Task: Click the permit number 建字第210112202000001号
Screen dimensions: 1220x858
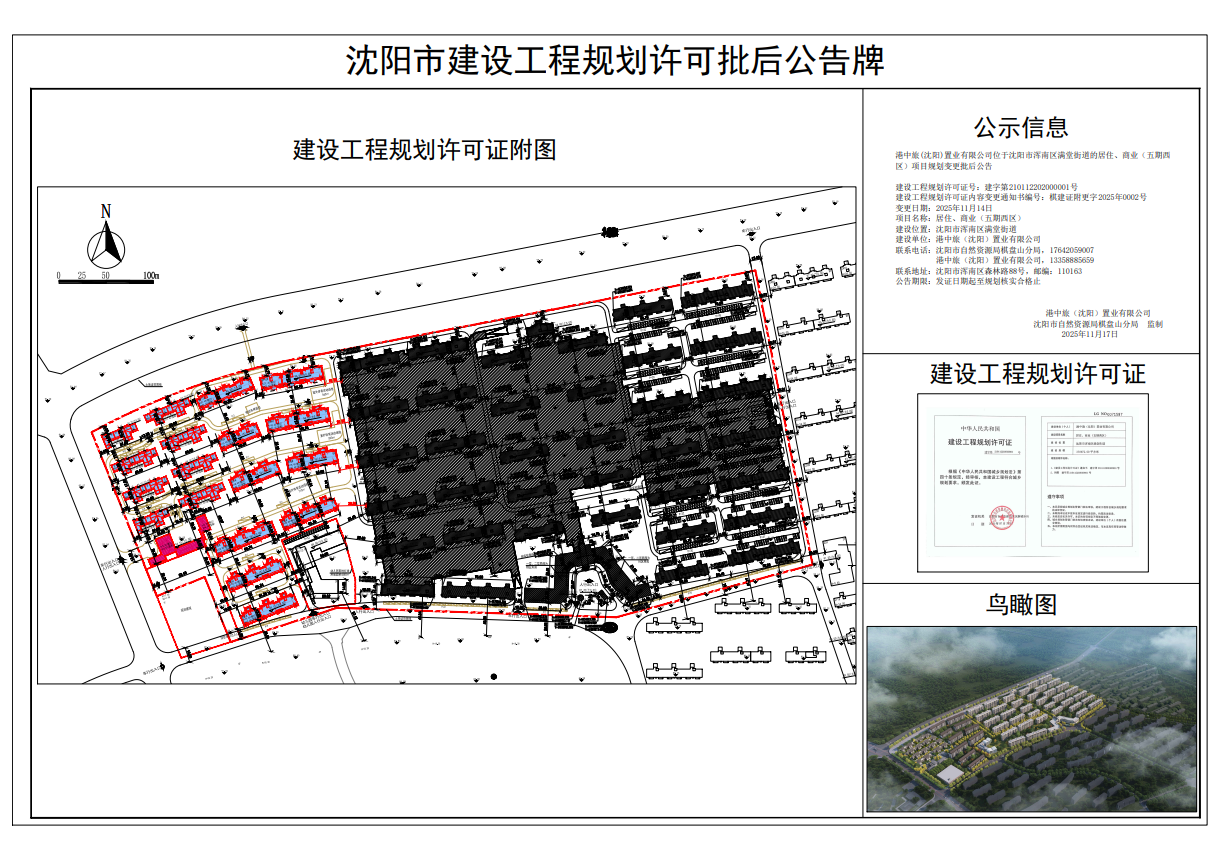Action: pos(1030,187)
